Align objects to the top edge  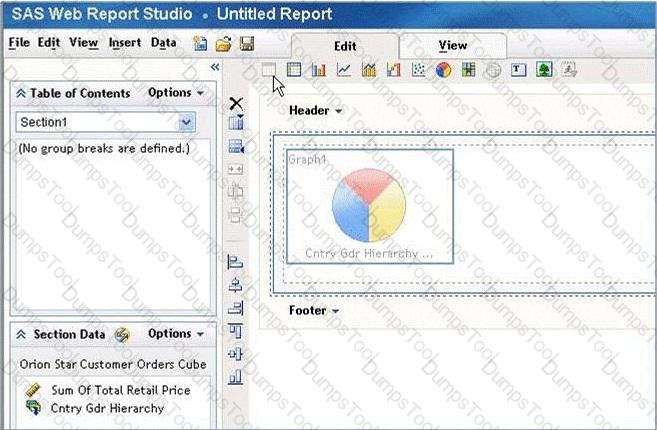(x=235, y=331)
